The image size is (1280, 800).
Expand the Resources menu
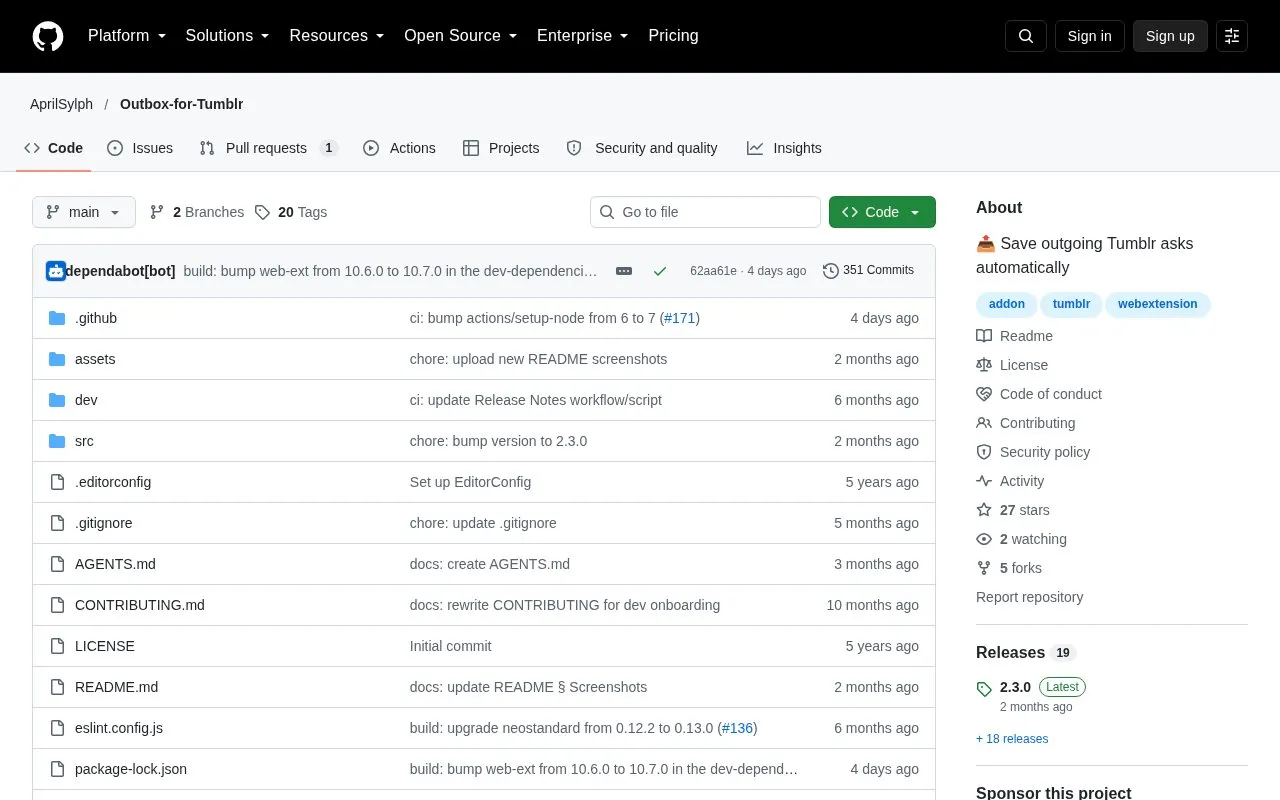(x=337, y=36)
